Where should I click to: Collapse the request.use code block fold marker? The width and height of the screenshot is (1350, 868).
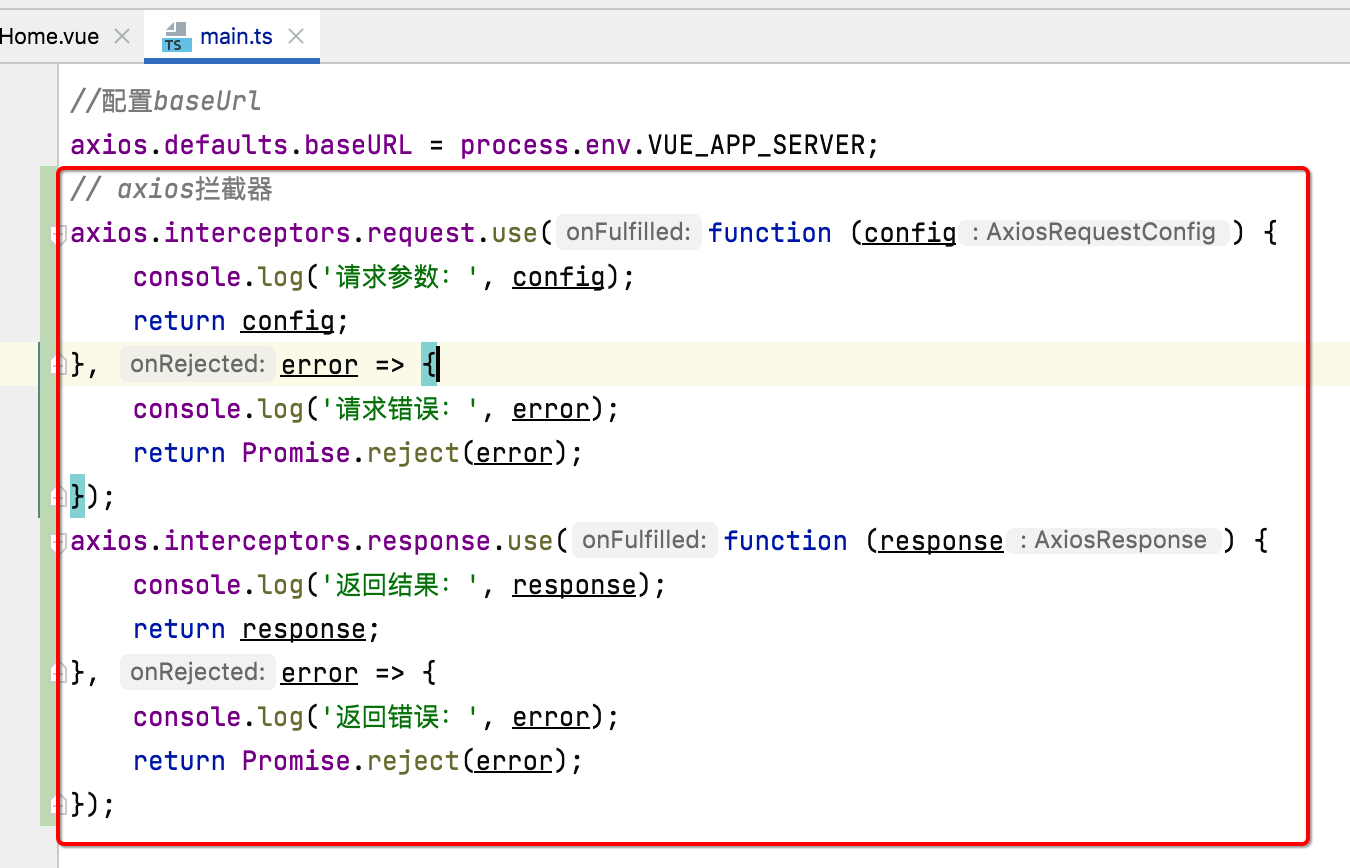[60, 233]
